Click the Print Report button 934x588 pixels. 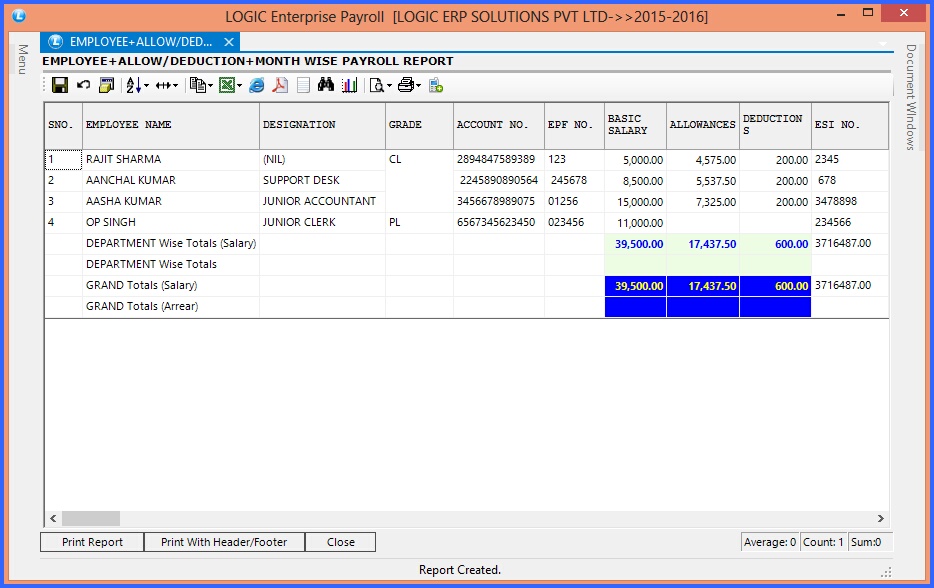[x=92, y=542]
